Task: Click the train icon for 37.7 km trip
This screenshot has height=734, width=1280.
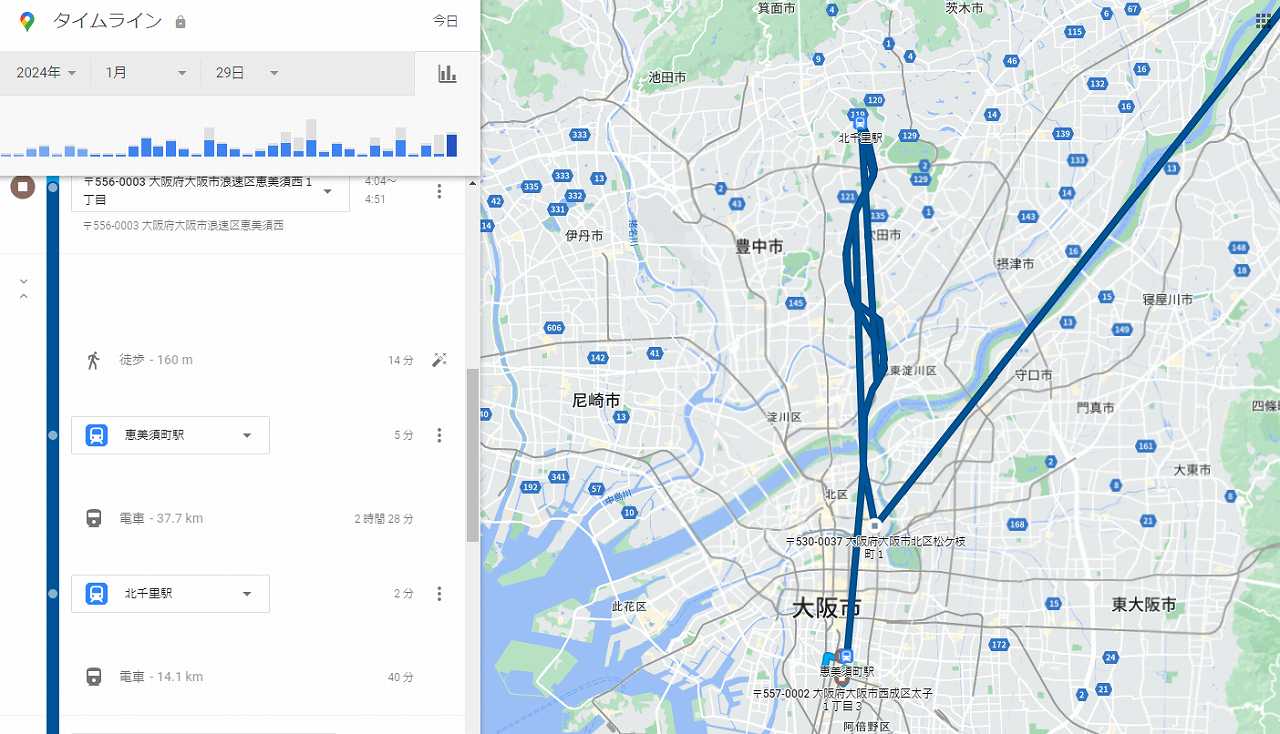Action: point(93,518)
